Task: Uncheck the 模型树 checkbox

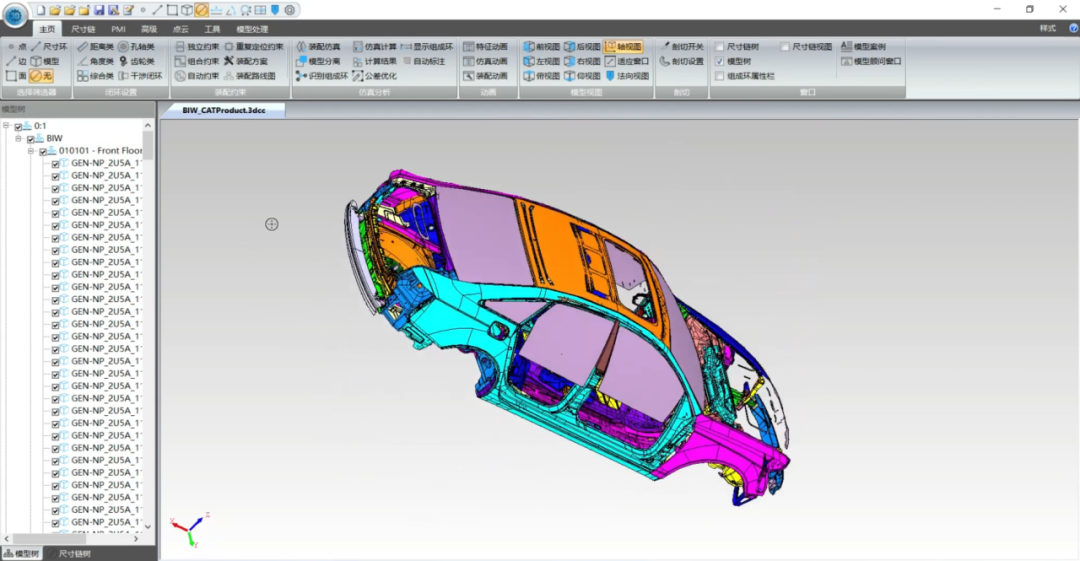Action: coord(720,61)
